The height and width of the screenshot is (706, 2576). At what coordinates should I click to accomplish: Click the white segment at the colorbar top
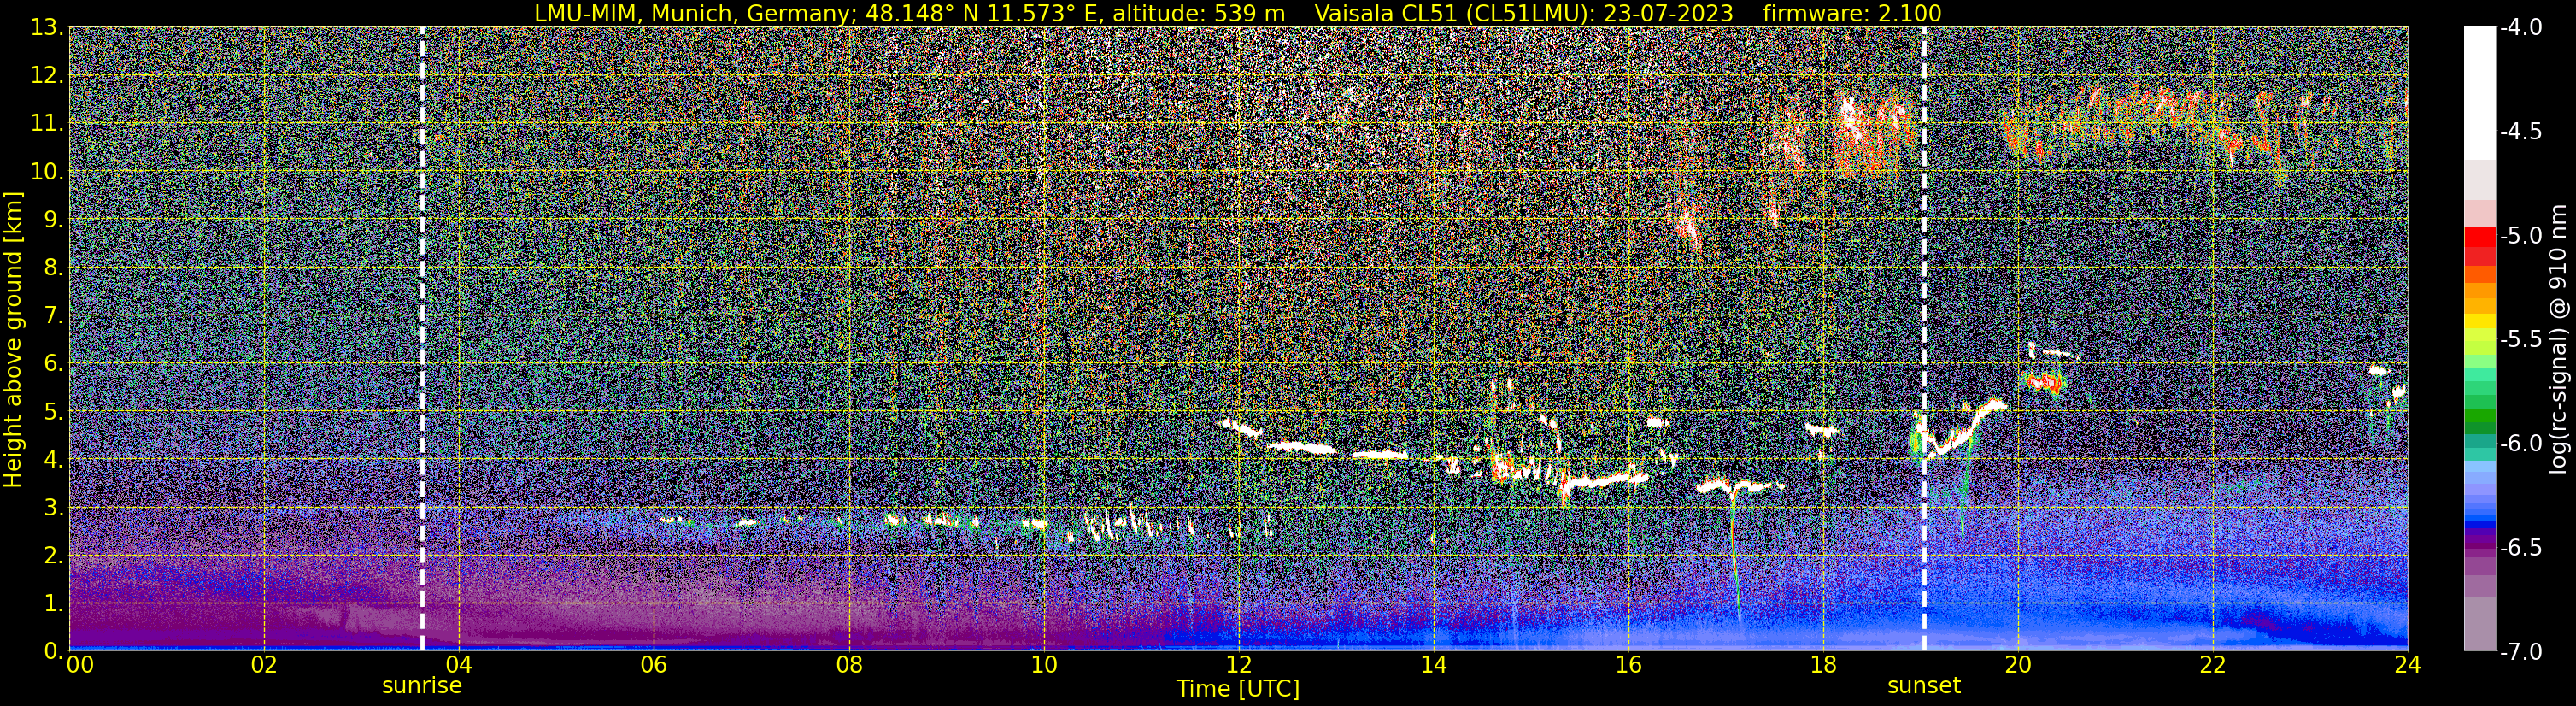click(2479, 93)
